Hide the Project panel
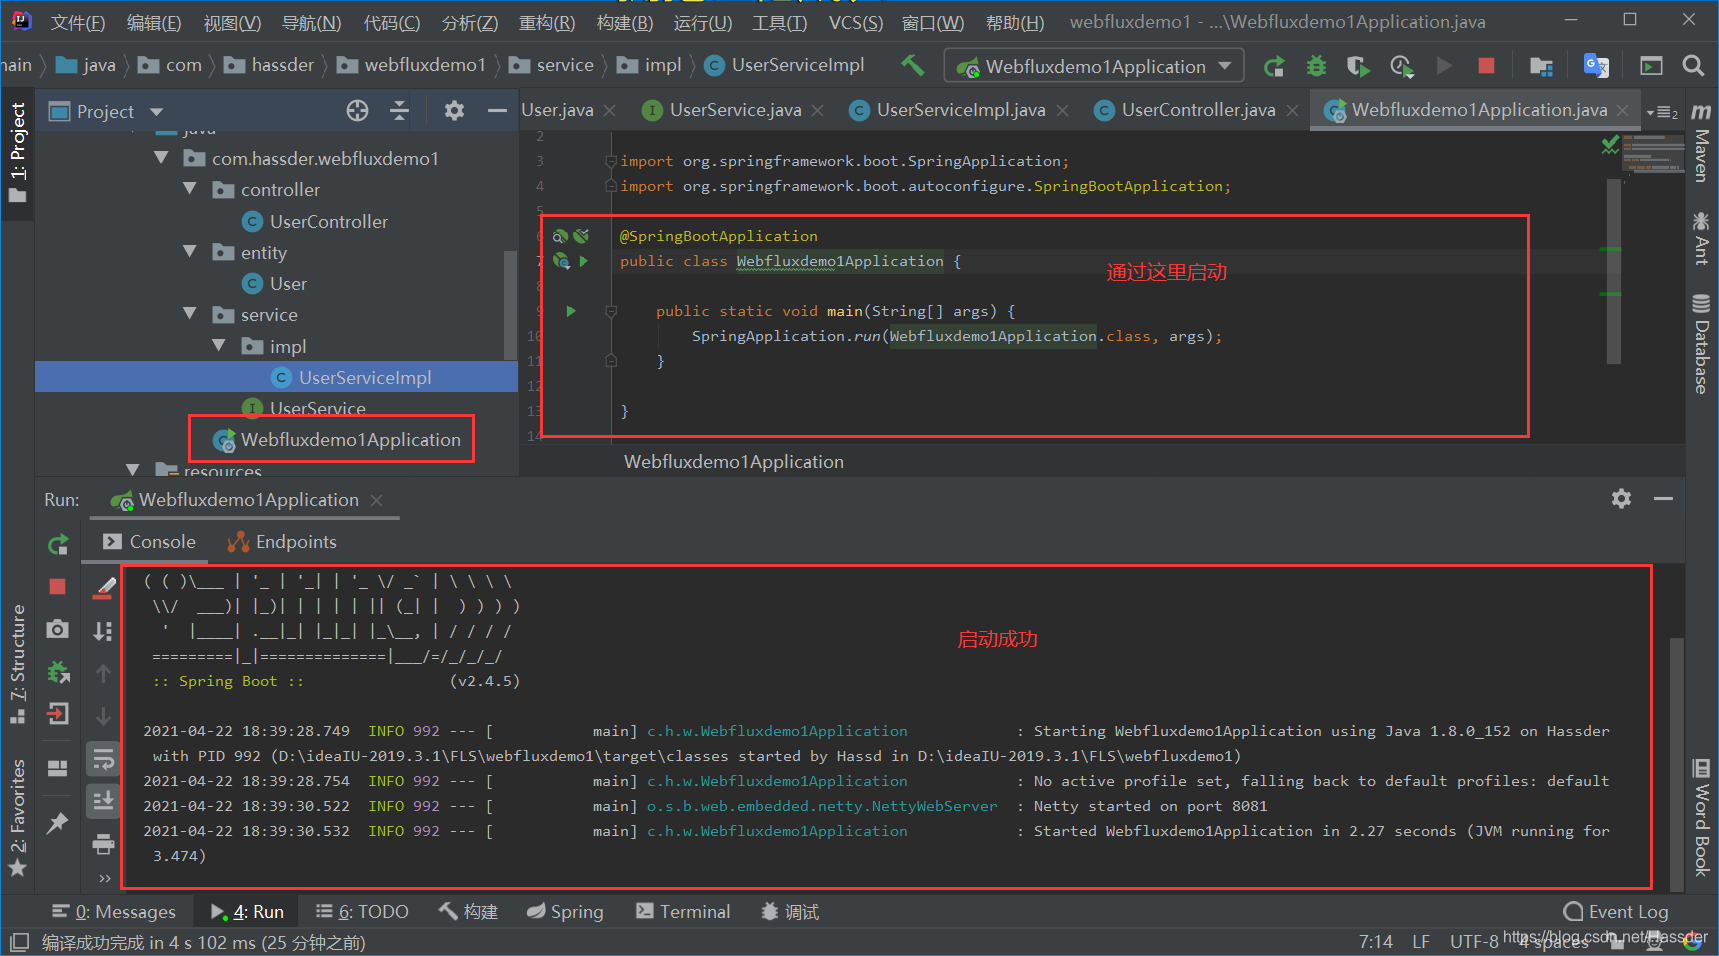Screen dimensions: 1719x956 coord(497,111)
